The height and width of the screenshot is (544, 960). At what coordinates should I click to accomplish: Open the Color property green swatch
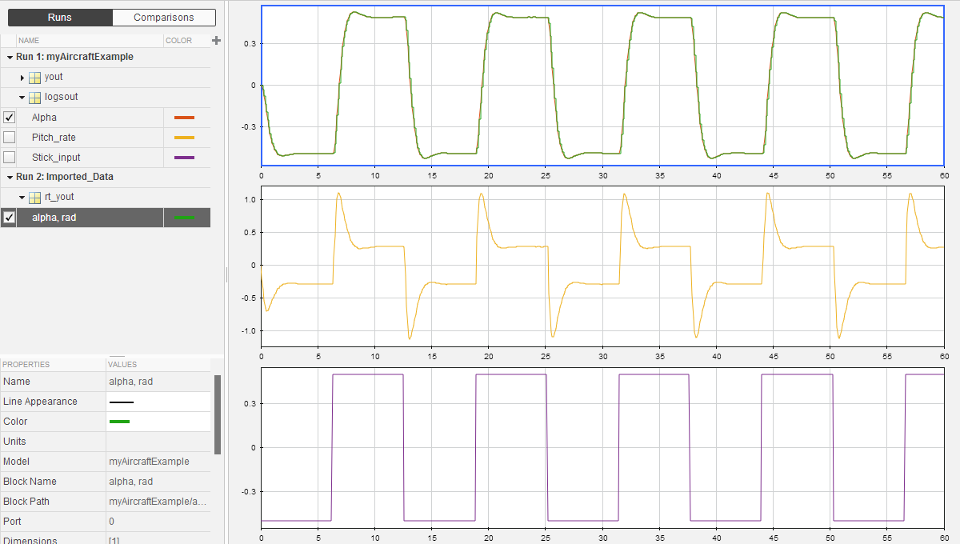(x=120, y=422)
